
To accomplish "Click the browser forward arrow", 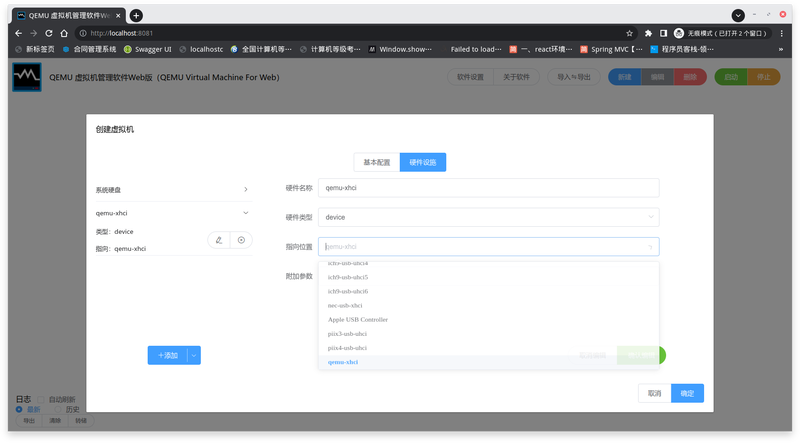I will pyautogui.click(x=34, y=33).
